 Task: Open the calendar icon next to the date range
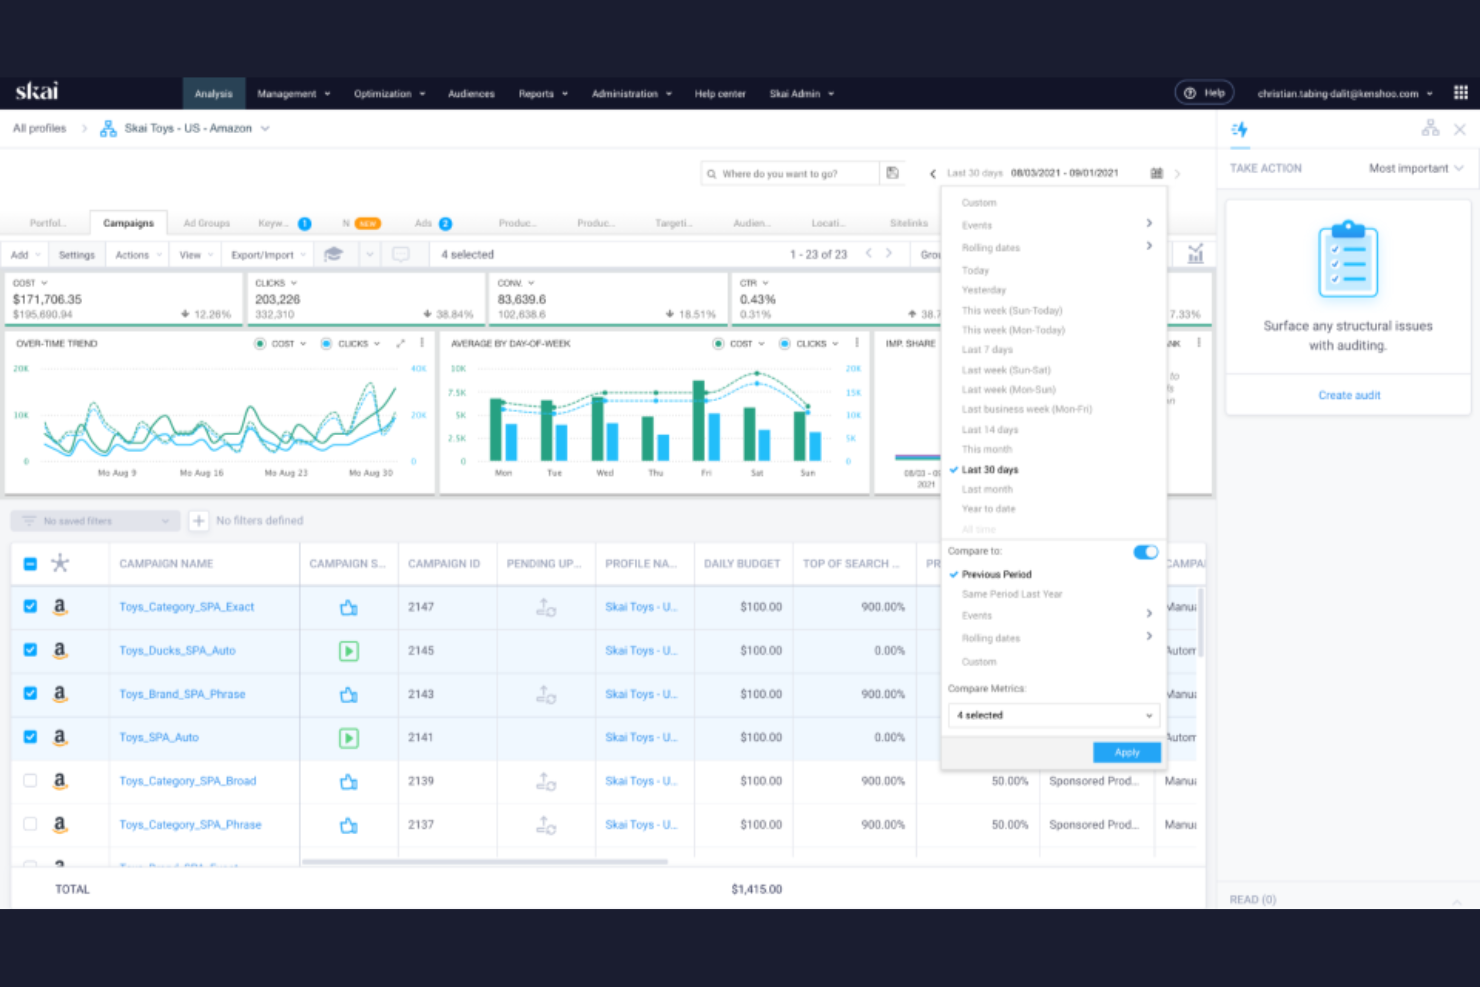tap(1156, 173)
